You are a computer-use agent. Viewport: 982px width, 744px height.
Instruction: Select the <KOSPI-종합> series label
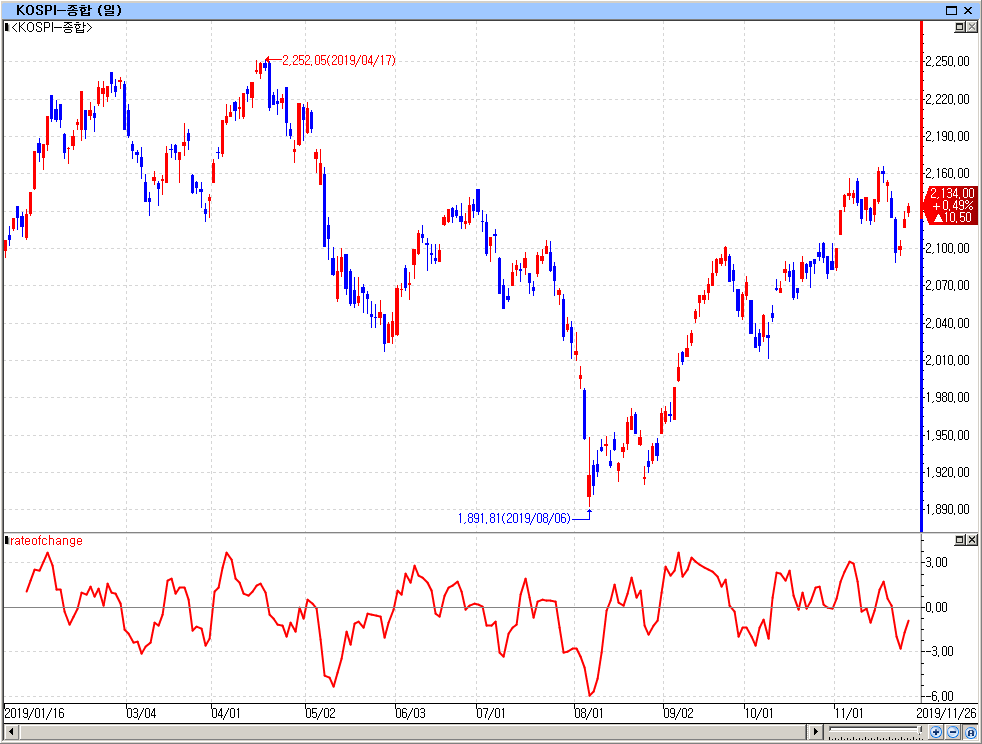pyautogui.click(x=51, y=27)
